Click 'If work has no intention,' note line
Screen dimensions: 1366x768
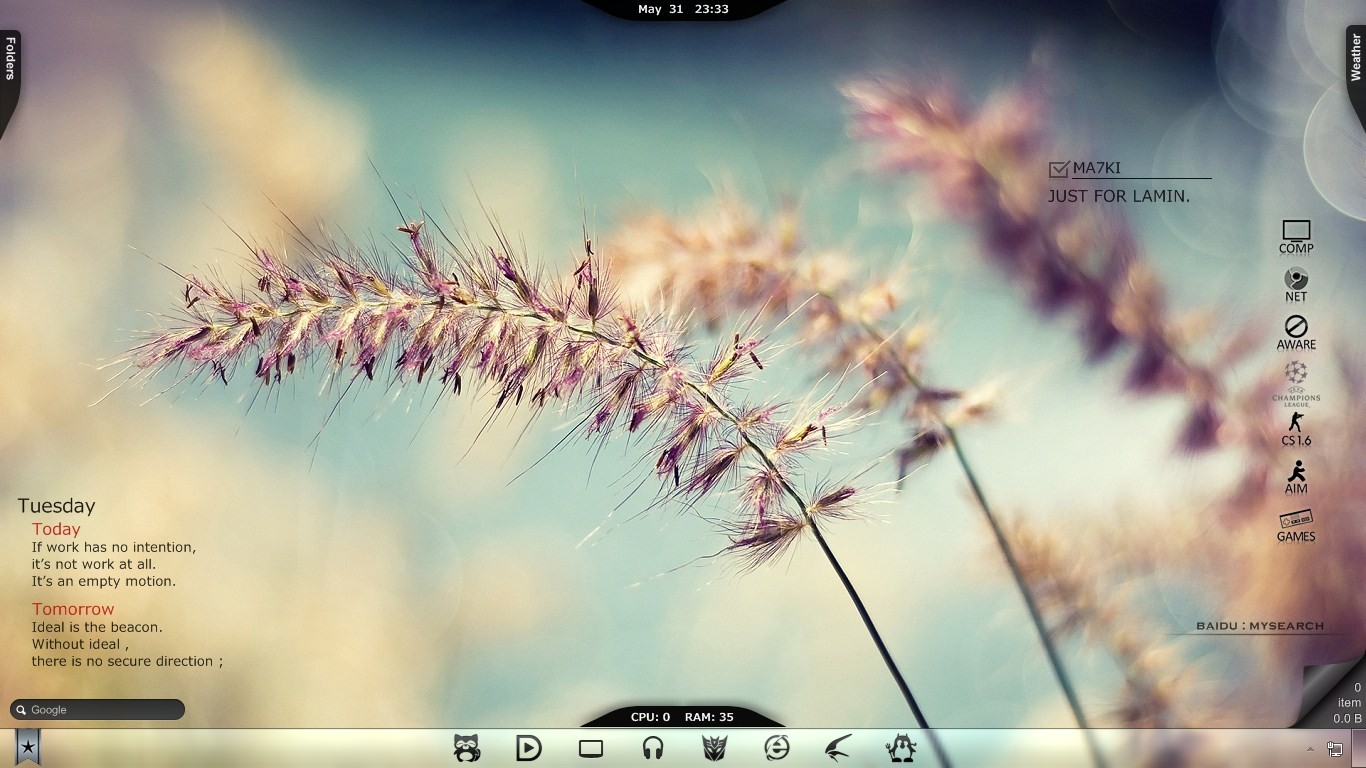tap(114, 547)
